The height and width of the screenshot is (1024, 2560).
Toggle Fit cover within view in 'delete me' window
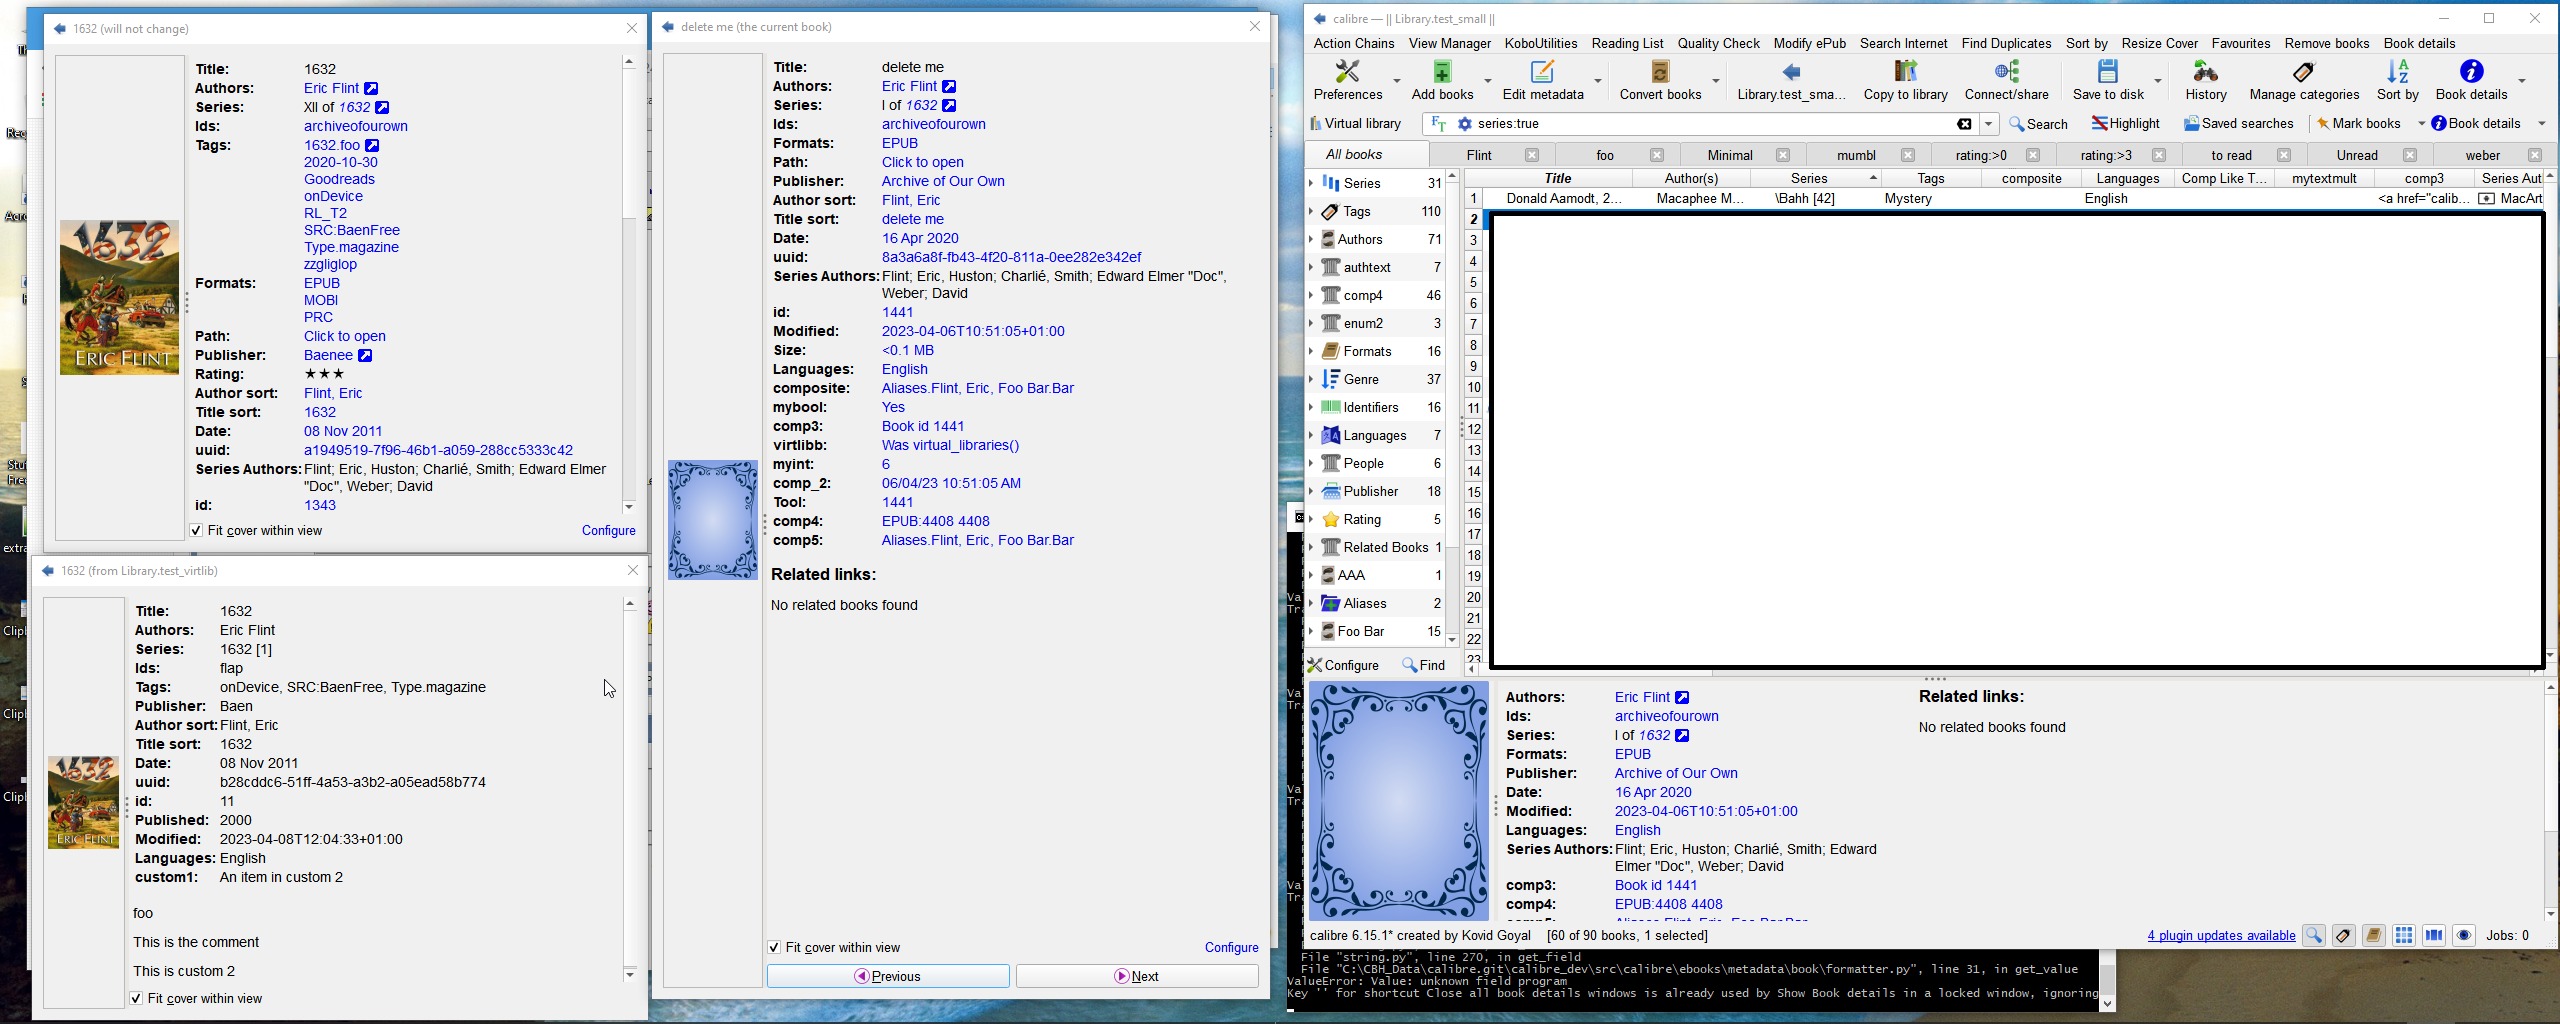(774, 948)
